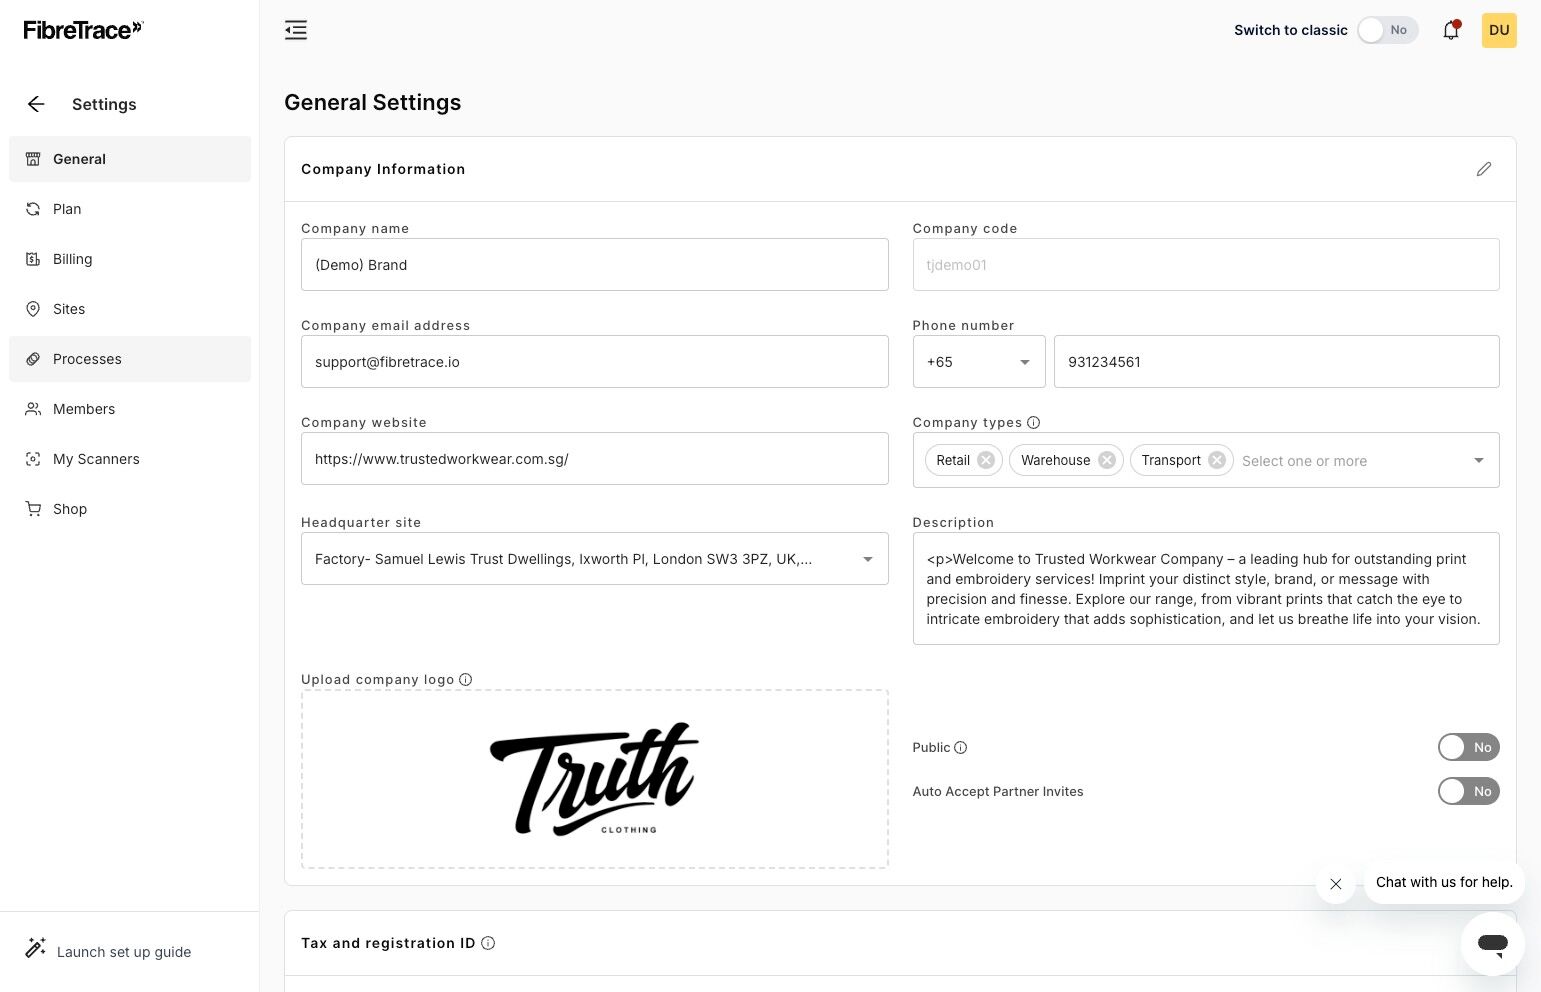
Task: Show Public setting info icon
Action: (x=961, y=748)
